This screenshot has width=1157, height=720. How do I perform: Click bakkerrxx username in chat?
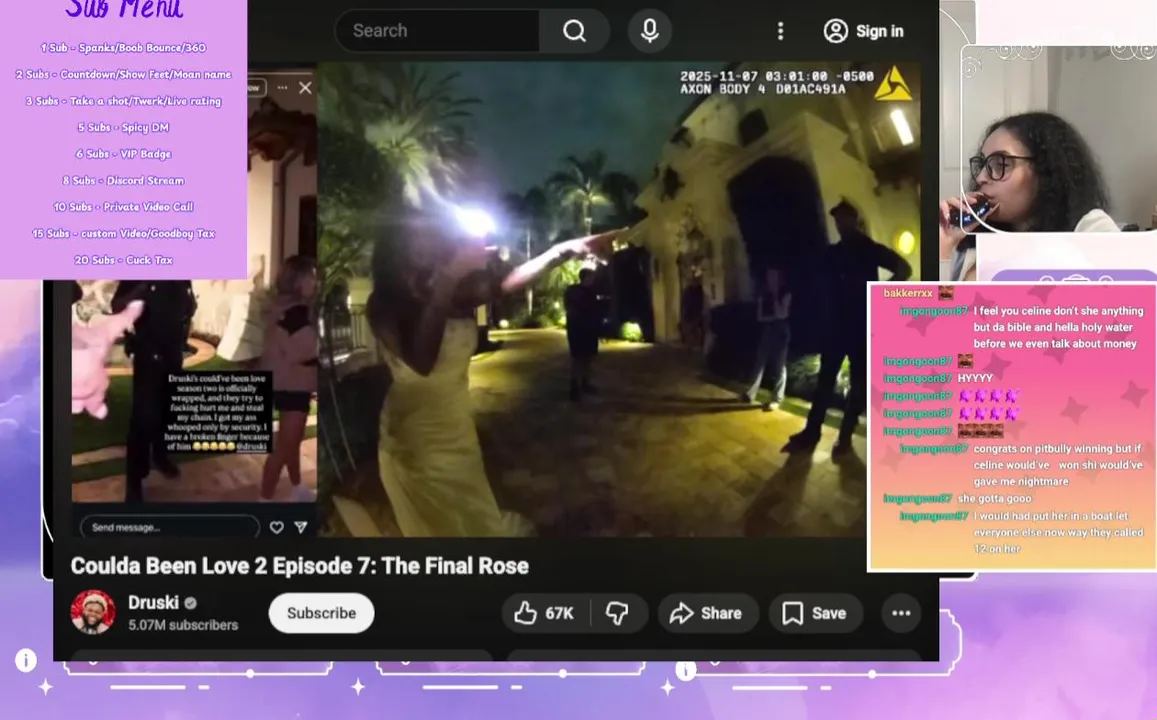coord(908,294)
